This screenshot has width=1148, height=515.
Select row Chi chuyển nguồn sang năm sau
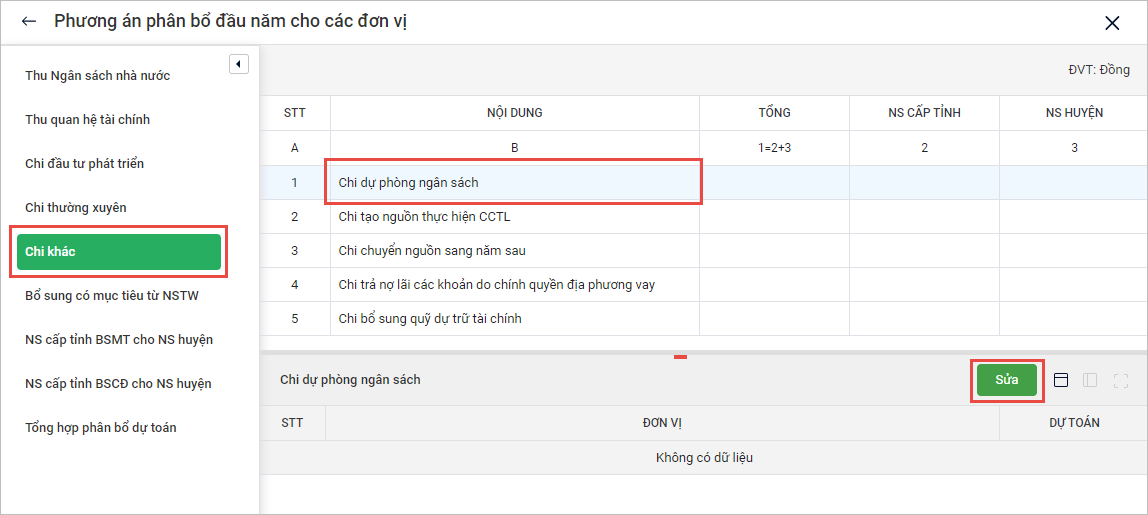click(x=514, y=251)
